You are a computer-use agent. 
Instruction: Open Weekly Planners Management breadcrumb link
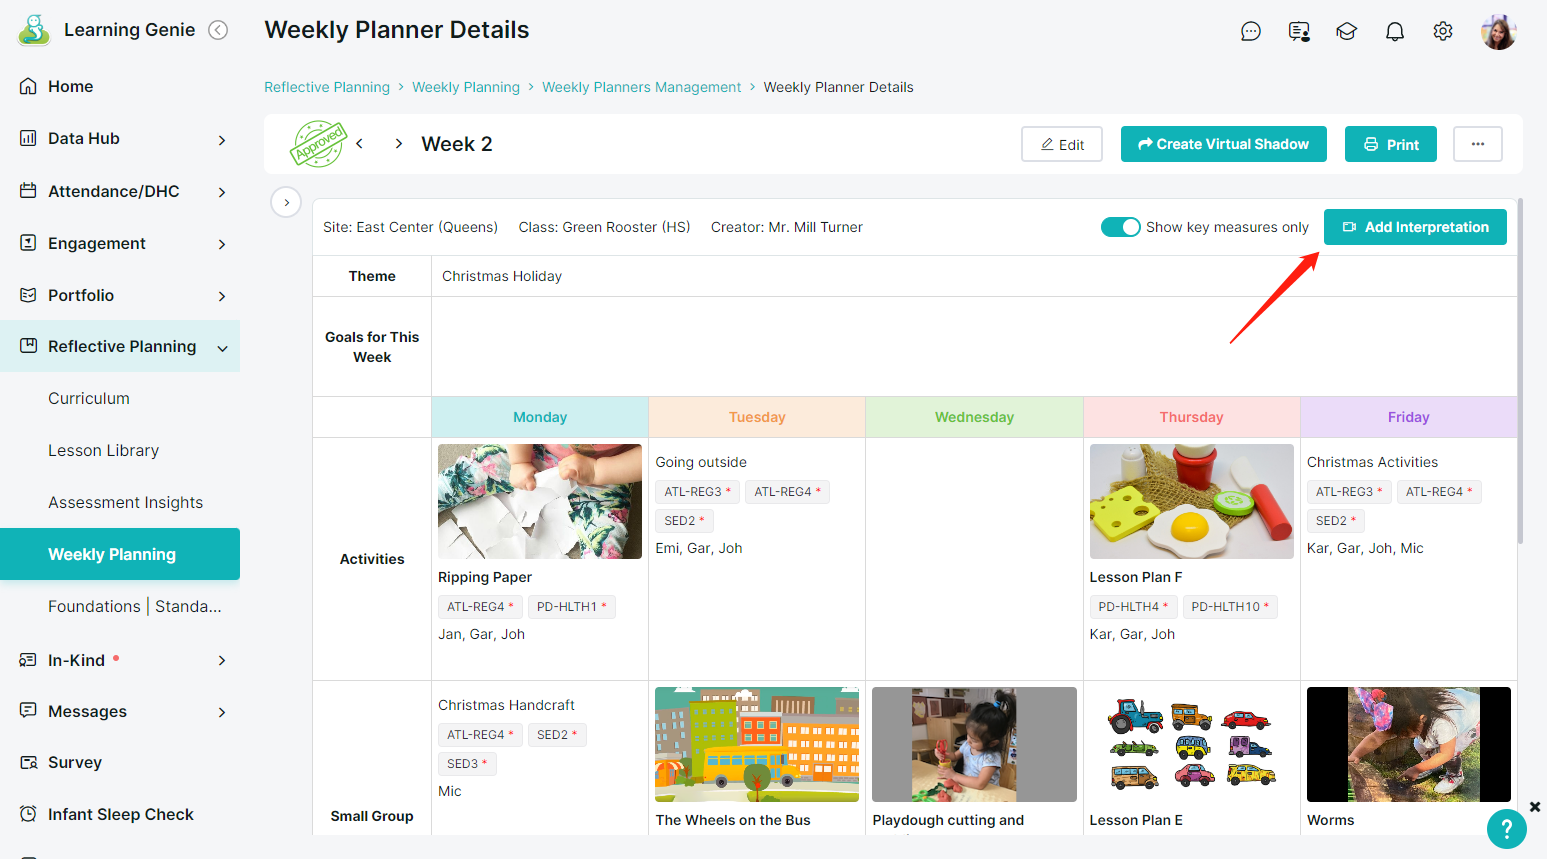click(641, 87)
